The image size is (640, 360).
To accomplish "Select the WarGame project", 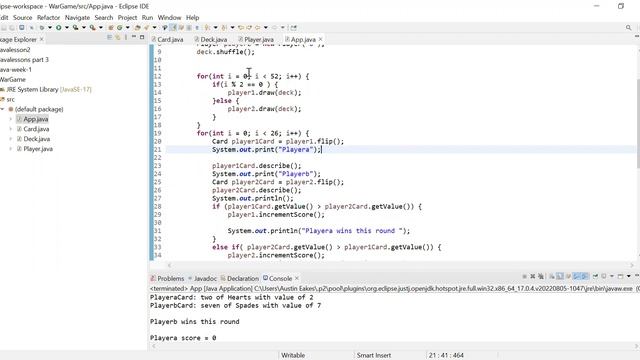I will click(13, 80).
